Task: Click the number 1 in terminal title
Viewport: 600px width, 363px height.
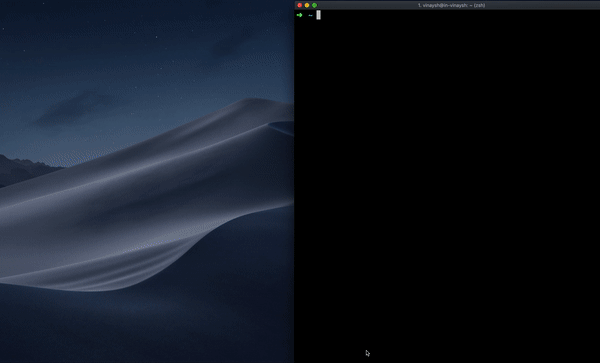Action: coord(419,5)
